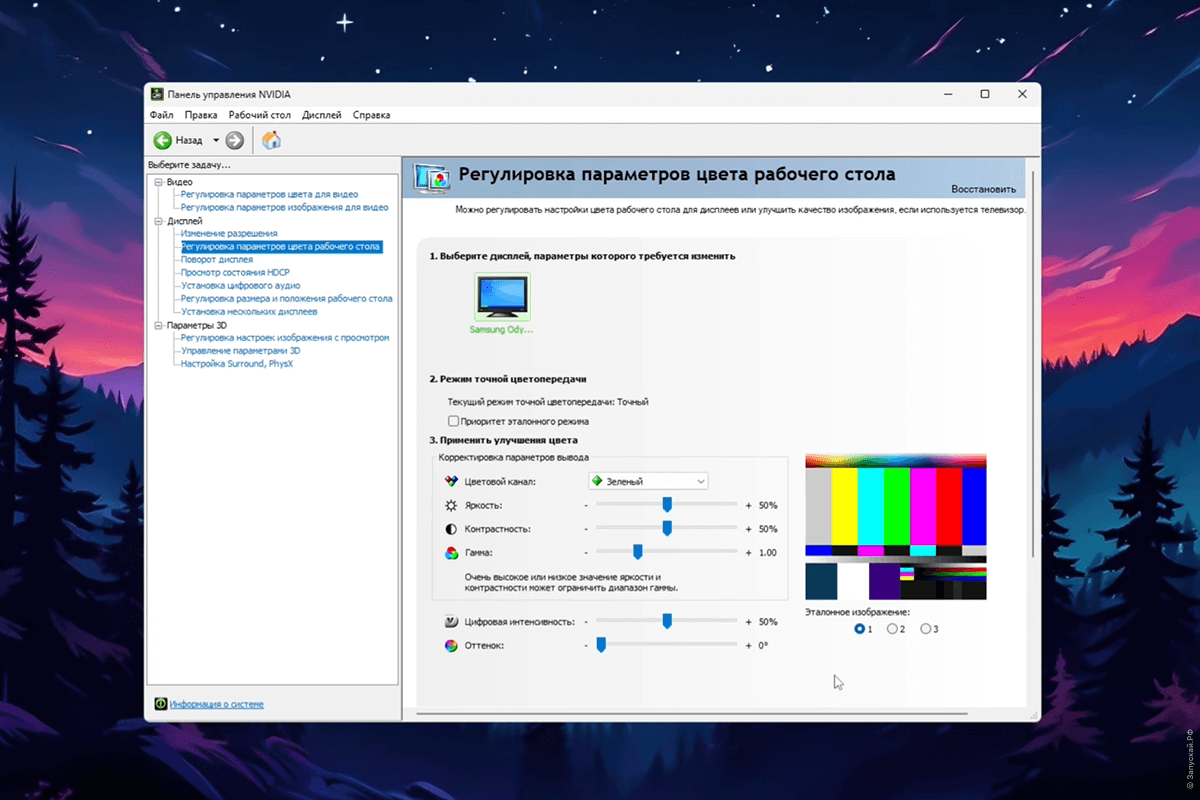This screenshot has width=1200, height=800.
Task: Click the digital vibrance icon
Action: pyautogui.click(x=451, y=622)
